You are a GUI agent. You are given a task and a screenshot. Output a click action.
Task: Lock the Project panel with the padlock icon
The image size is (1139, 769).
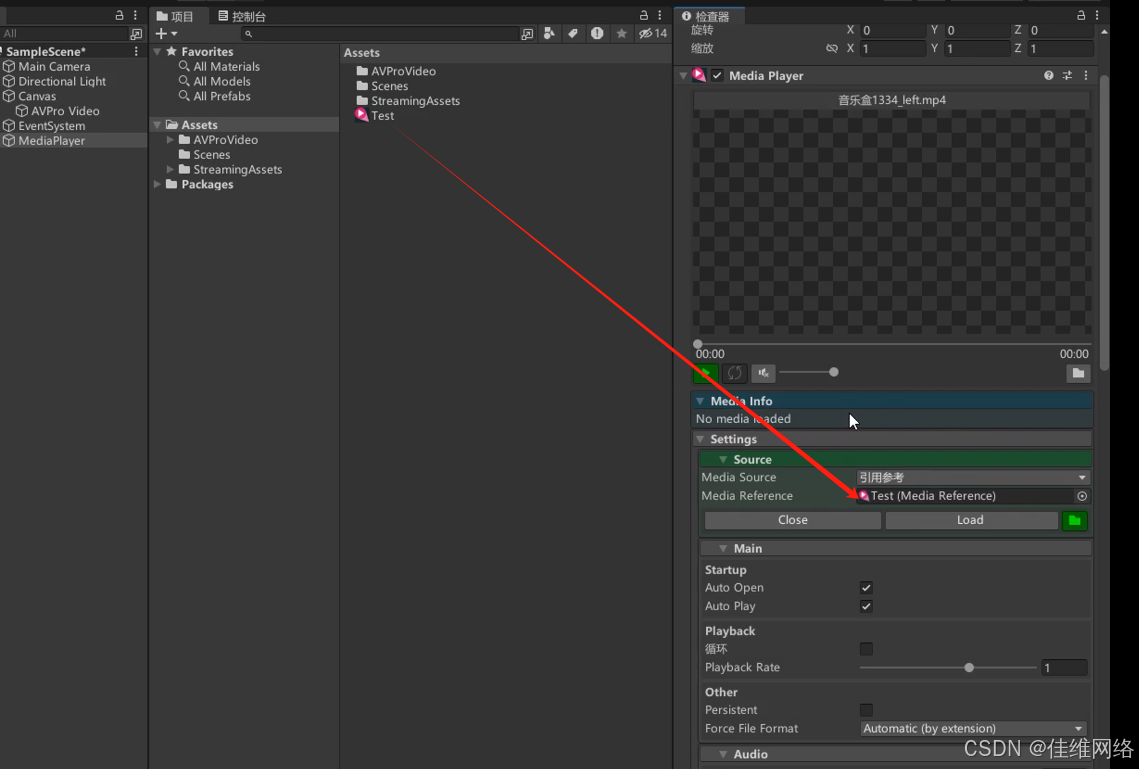pos(644,15)
